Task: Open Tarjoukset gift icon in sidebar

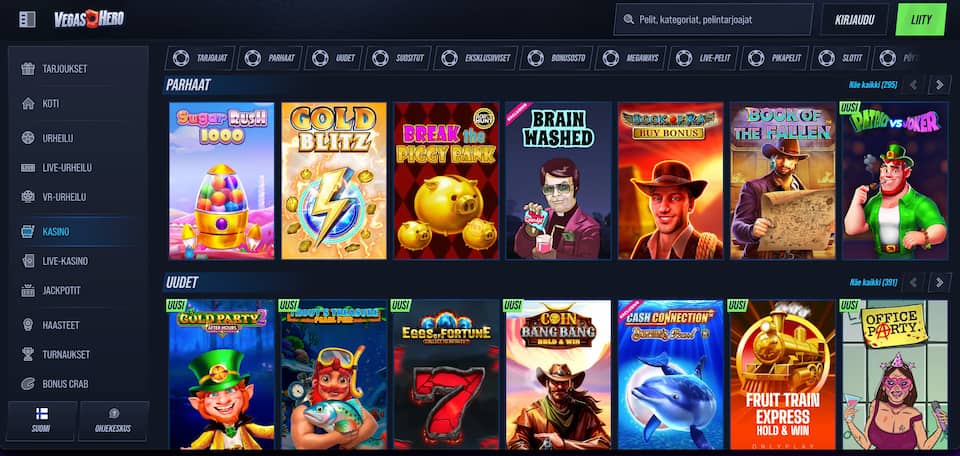Action: coord(28,69)
